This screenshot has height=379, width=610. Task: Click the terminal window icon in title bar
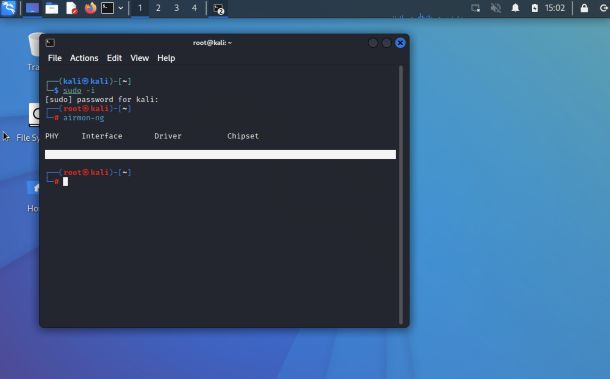coord(50,43)
